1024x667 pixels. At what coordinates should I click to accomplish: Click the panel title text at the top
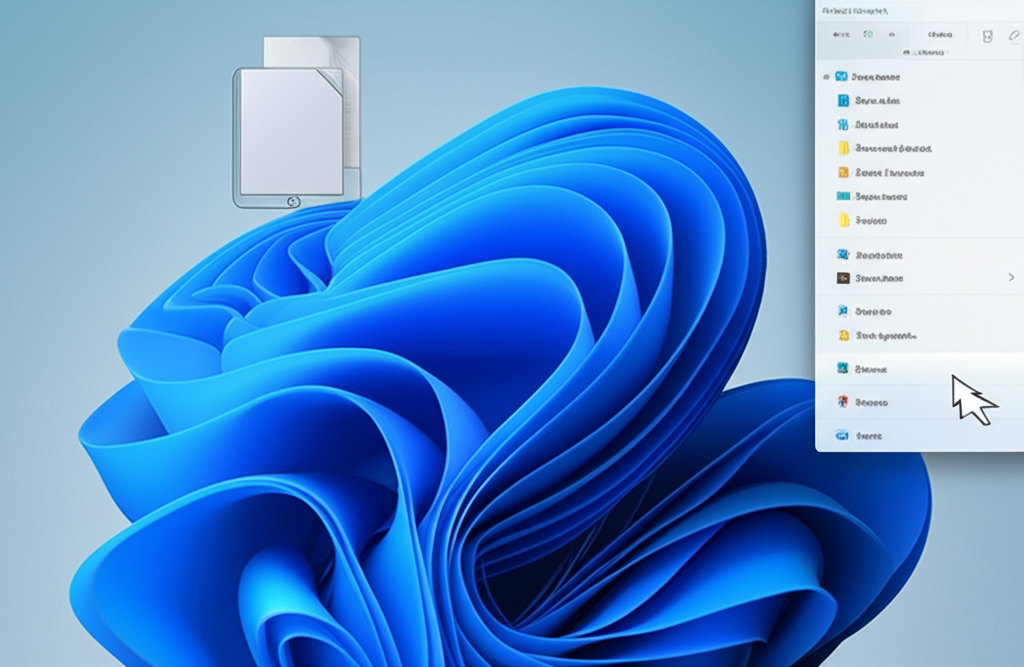(x=854, y=10)
